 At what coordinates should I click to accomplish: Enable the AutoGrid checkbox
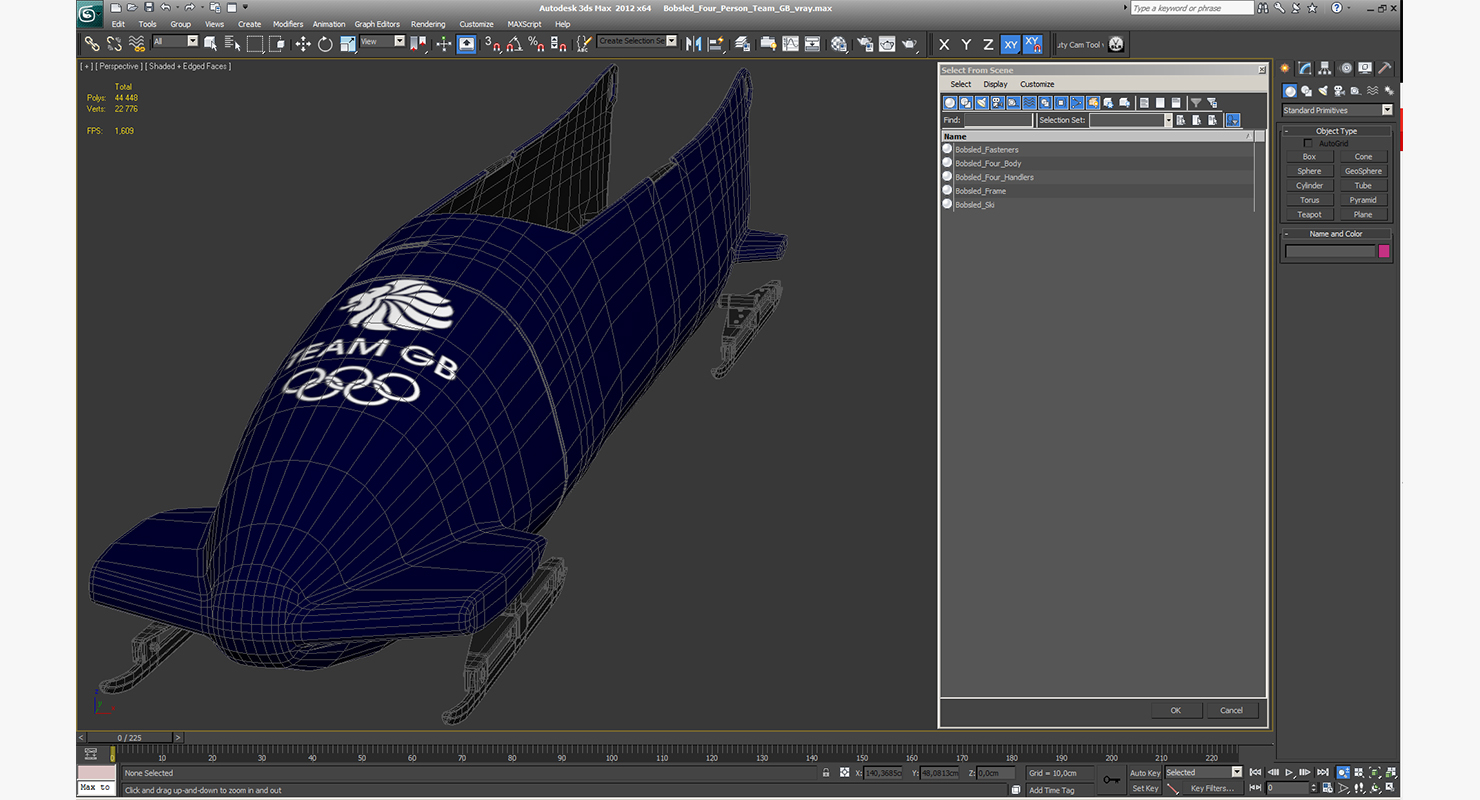point(1308,144)
